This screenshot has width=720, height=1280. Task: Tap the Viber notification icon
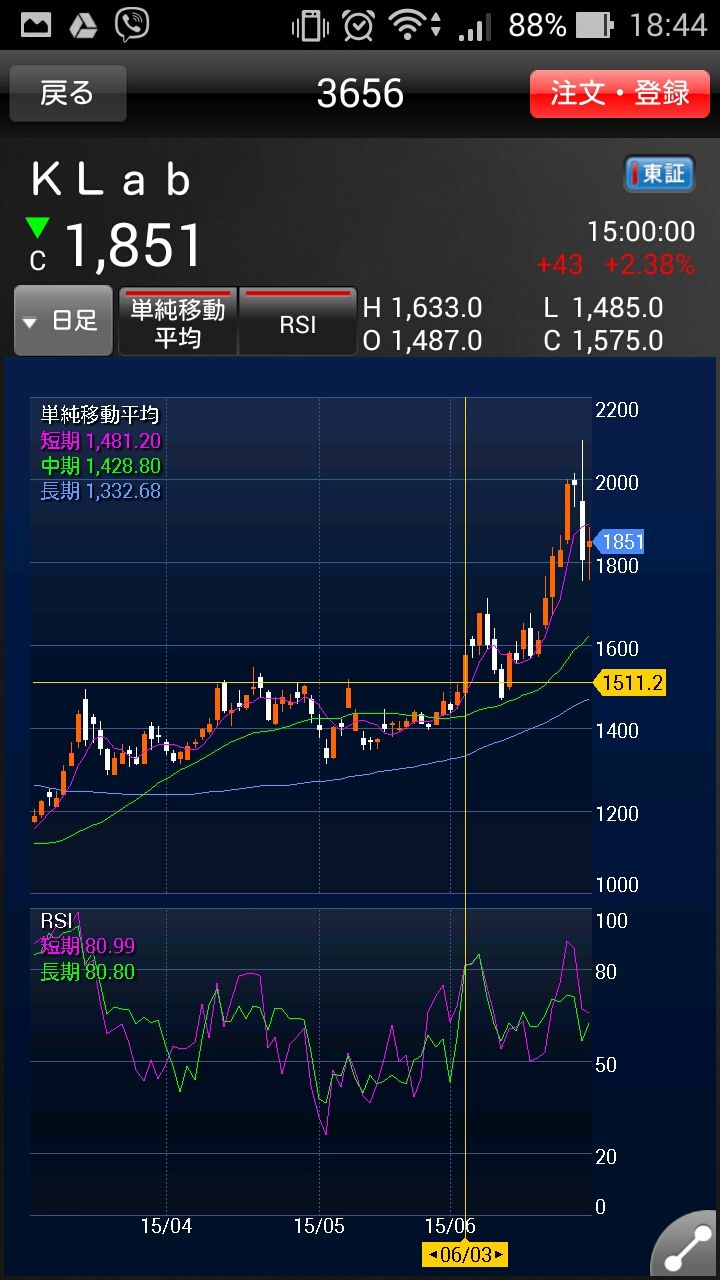point(132,25)
